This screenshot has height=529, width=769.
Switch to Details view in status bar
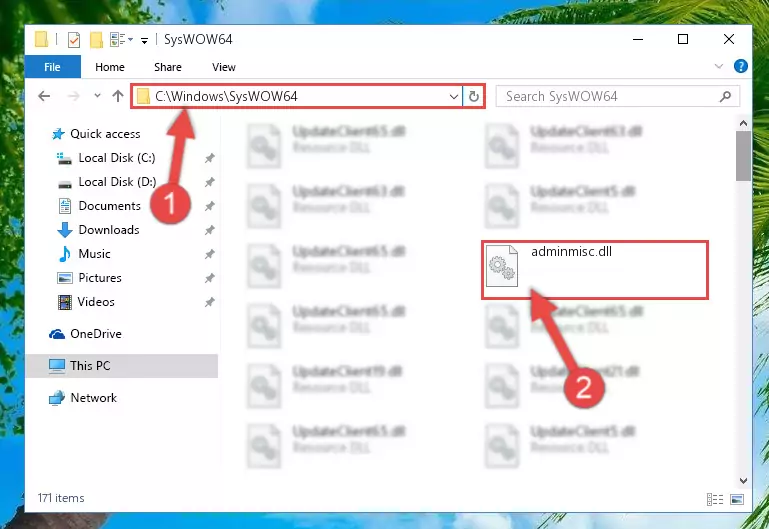click(x=715, y=500)
